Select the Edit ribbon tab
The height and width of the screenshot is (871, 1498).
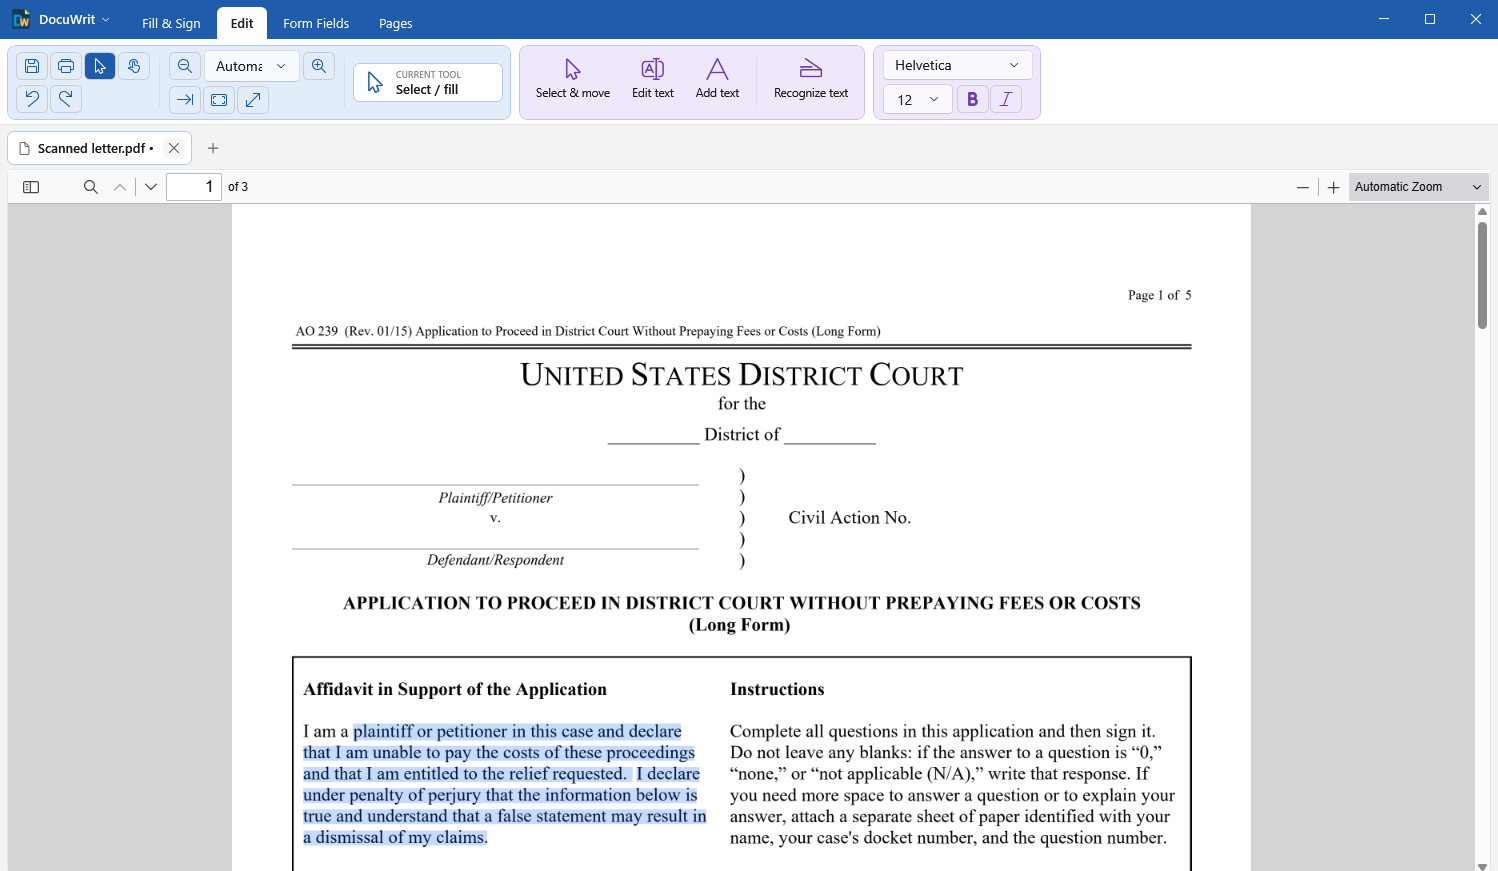pos(242,23)
